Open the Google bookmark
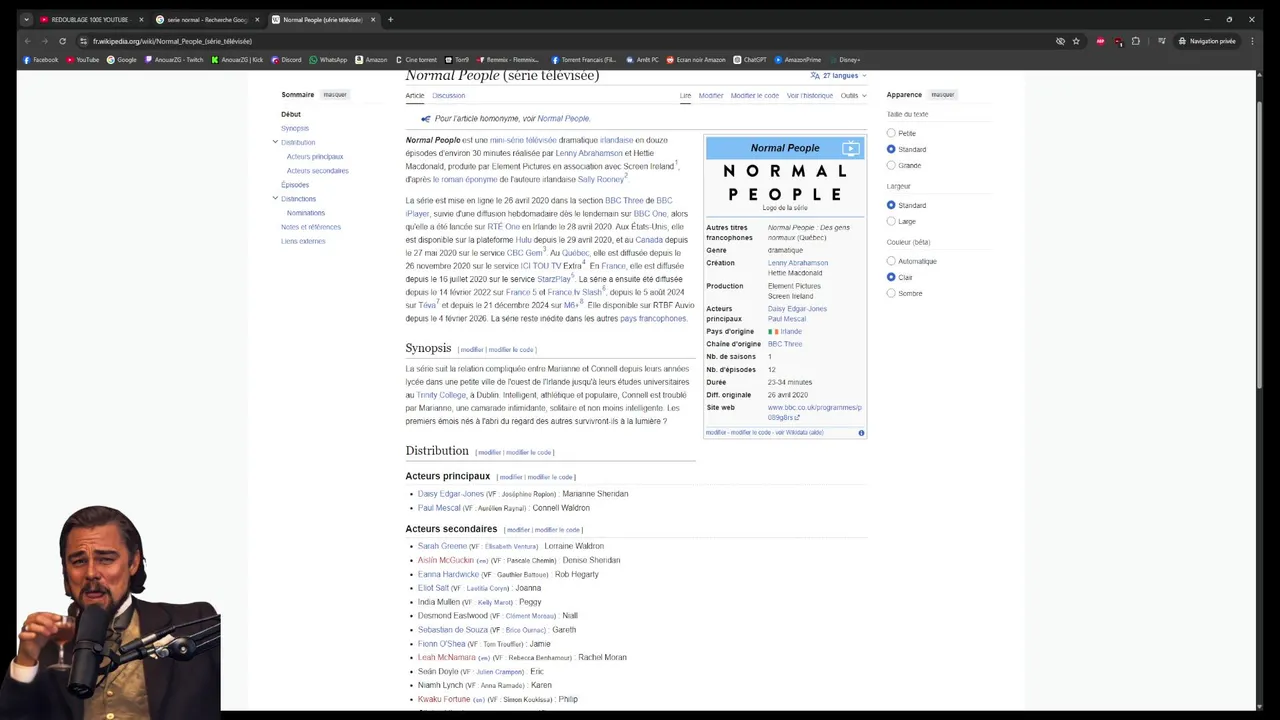This screenshot has width=1280, height=720. (x=122, y=59)
